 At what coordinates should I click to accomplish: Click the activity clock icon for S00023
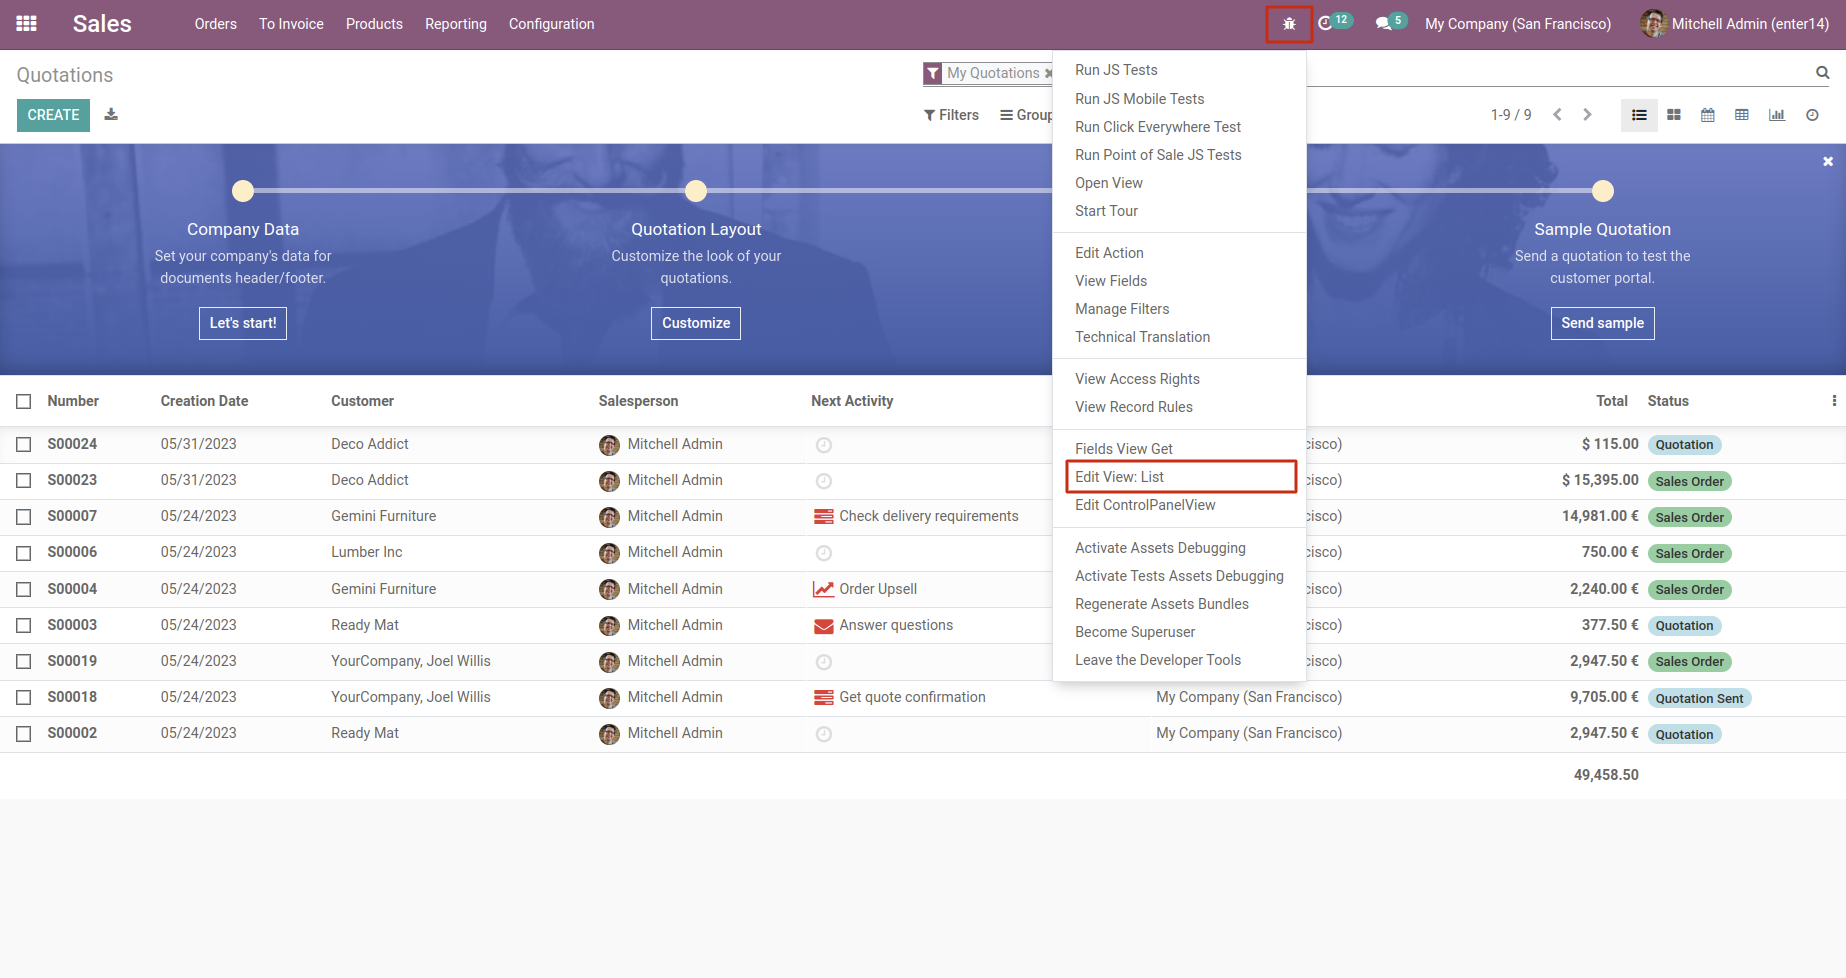[x=824, y=481]
